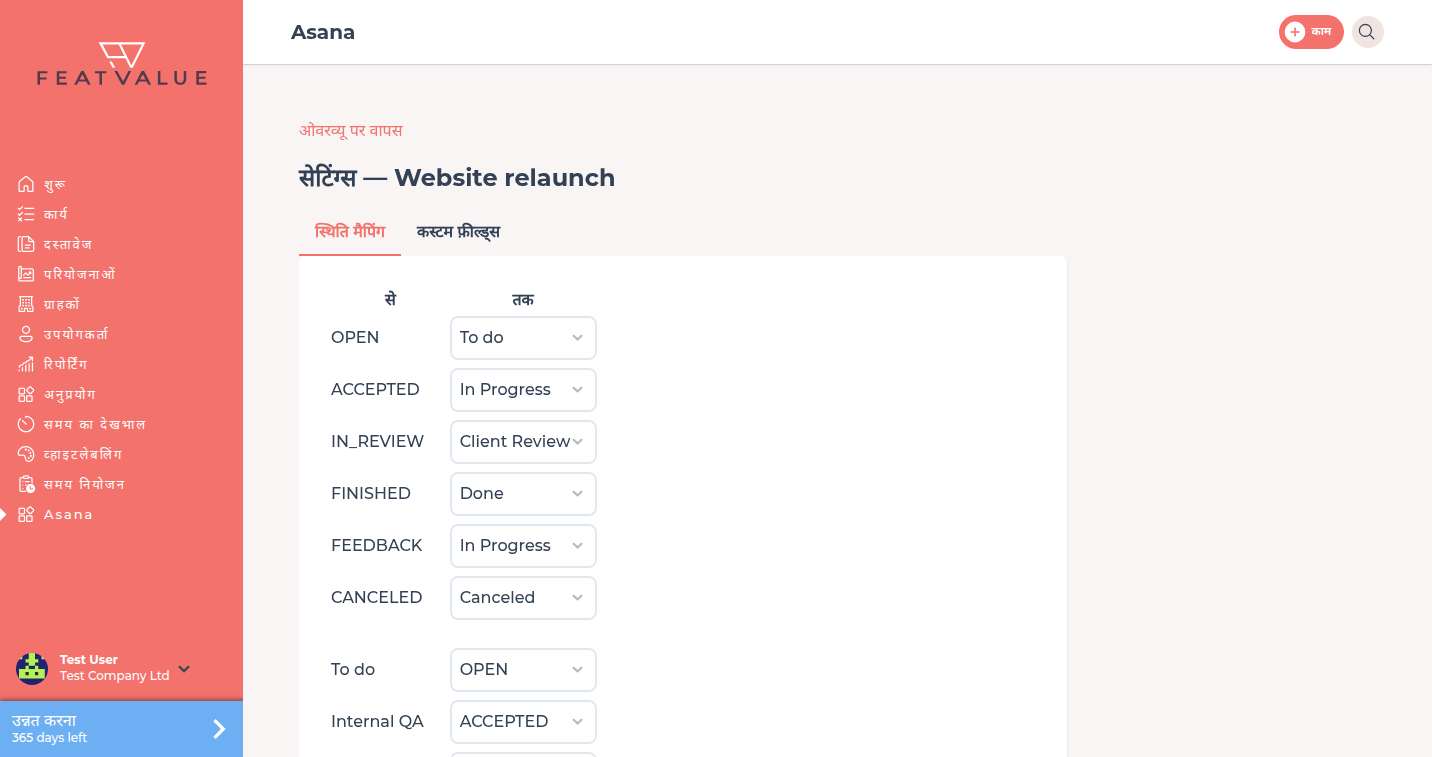Image resolution: width=1432 pixels, height=757 pixels.
Task: Click the FeatValue logo
Action: point(122,63)
